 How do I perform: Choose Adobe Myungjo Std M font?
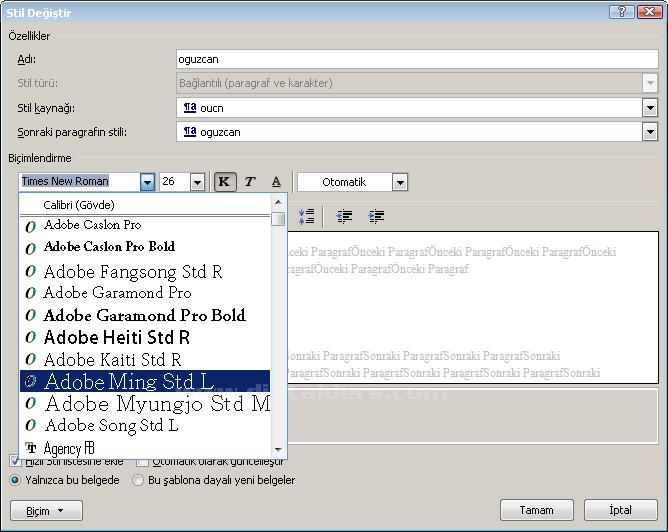[x=145, y=403]
